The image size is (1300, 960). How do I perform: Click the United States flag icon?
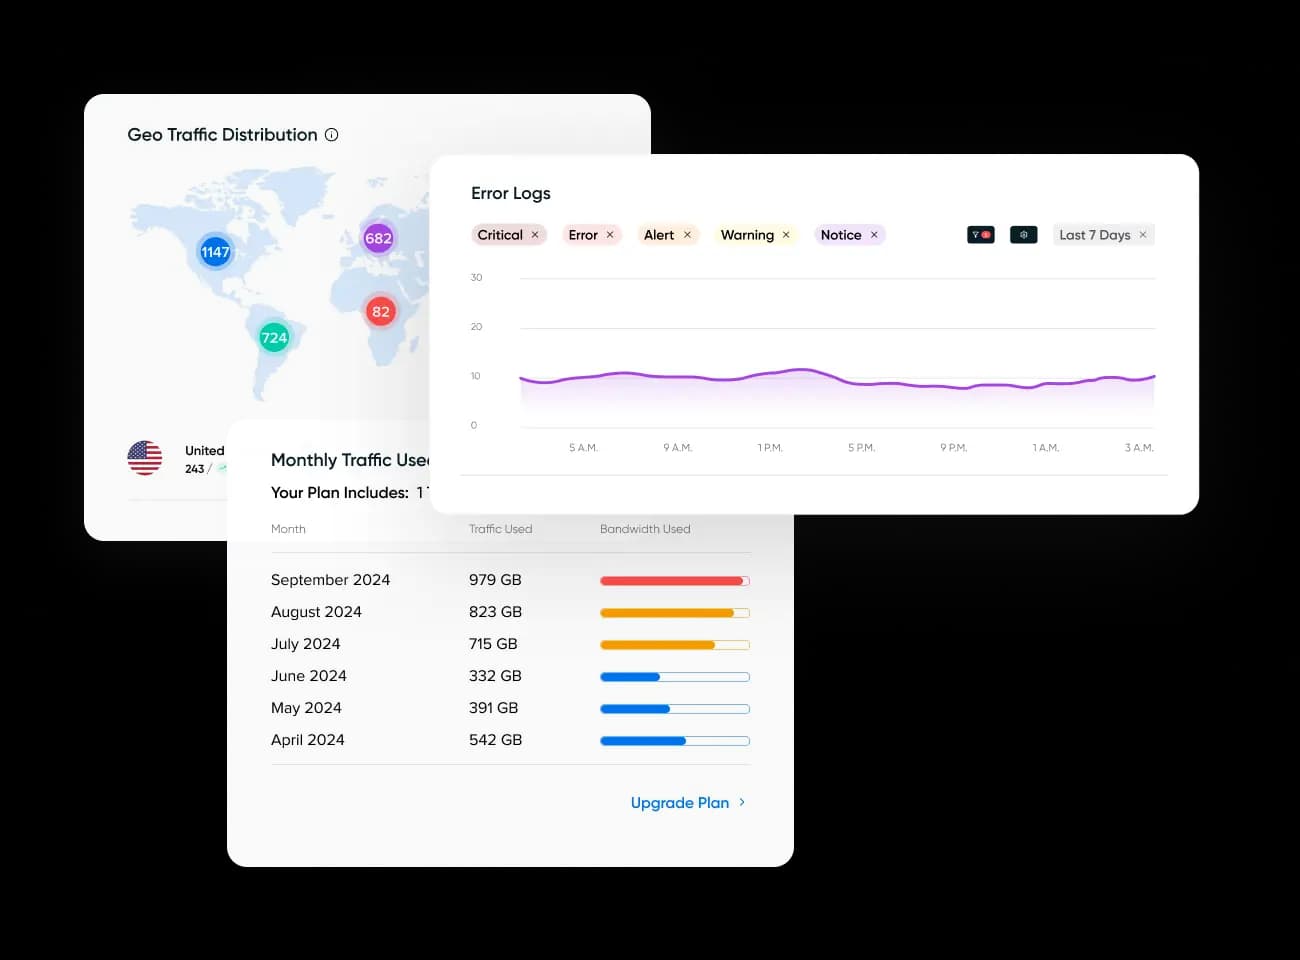[x=145, y=458]
